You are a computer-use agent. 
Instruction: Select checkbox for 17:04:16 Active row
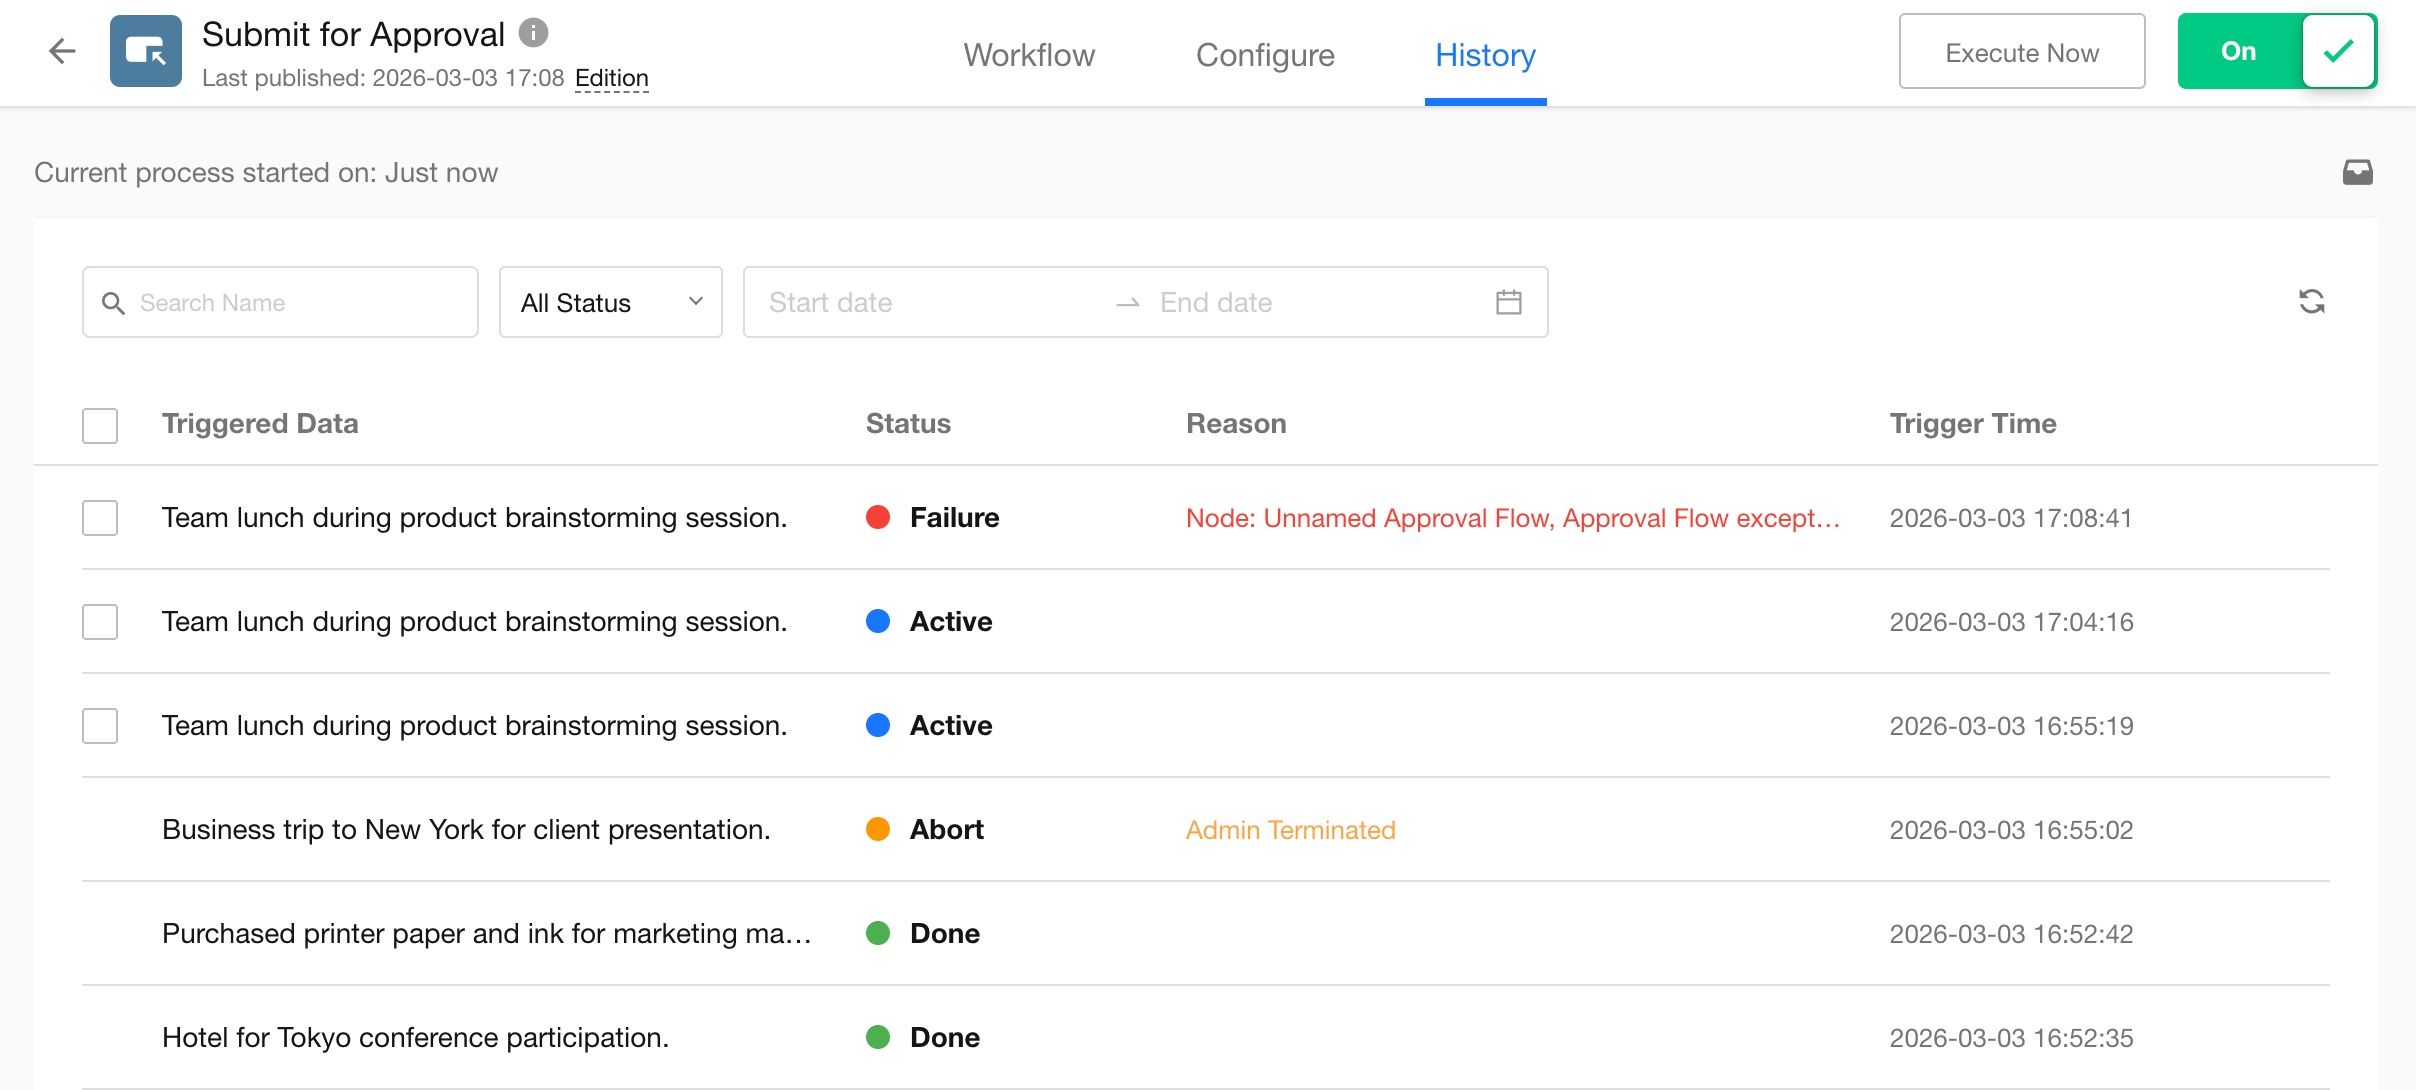point(100,622)
